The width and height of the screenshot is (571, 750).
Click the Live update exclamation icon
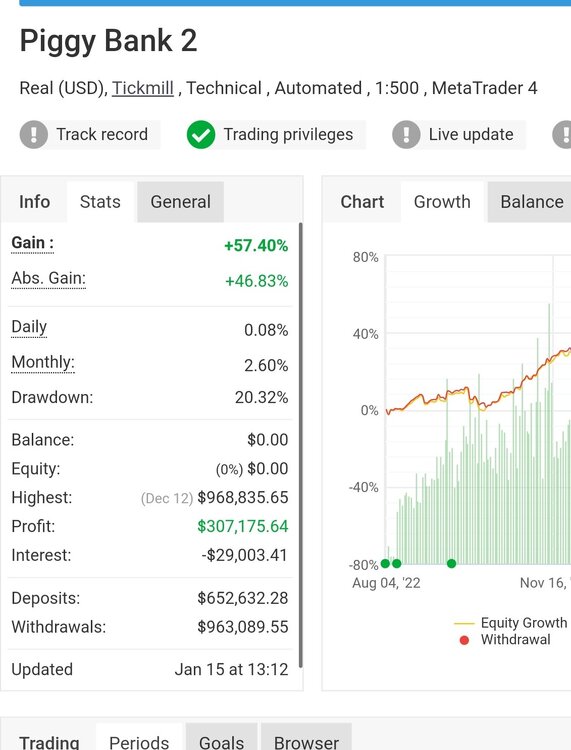pos(406,134)
